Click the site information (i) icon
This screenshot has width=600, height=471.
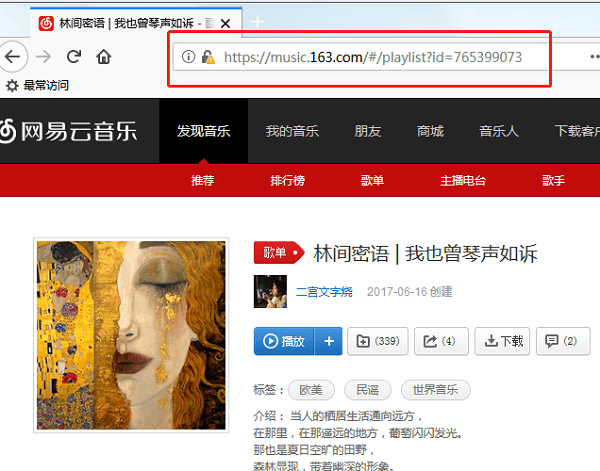pyautogui.click(x=188, y=57)
